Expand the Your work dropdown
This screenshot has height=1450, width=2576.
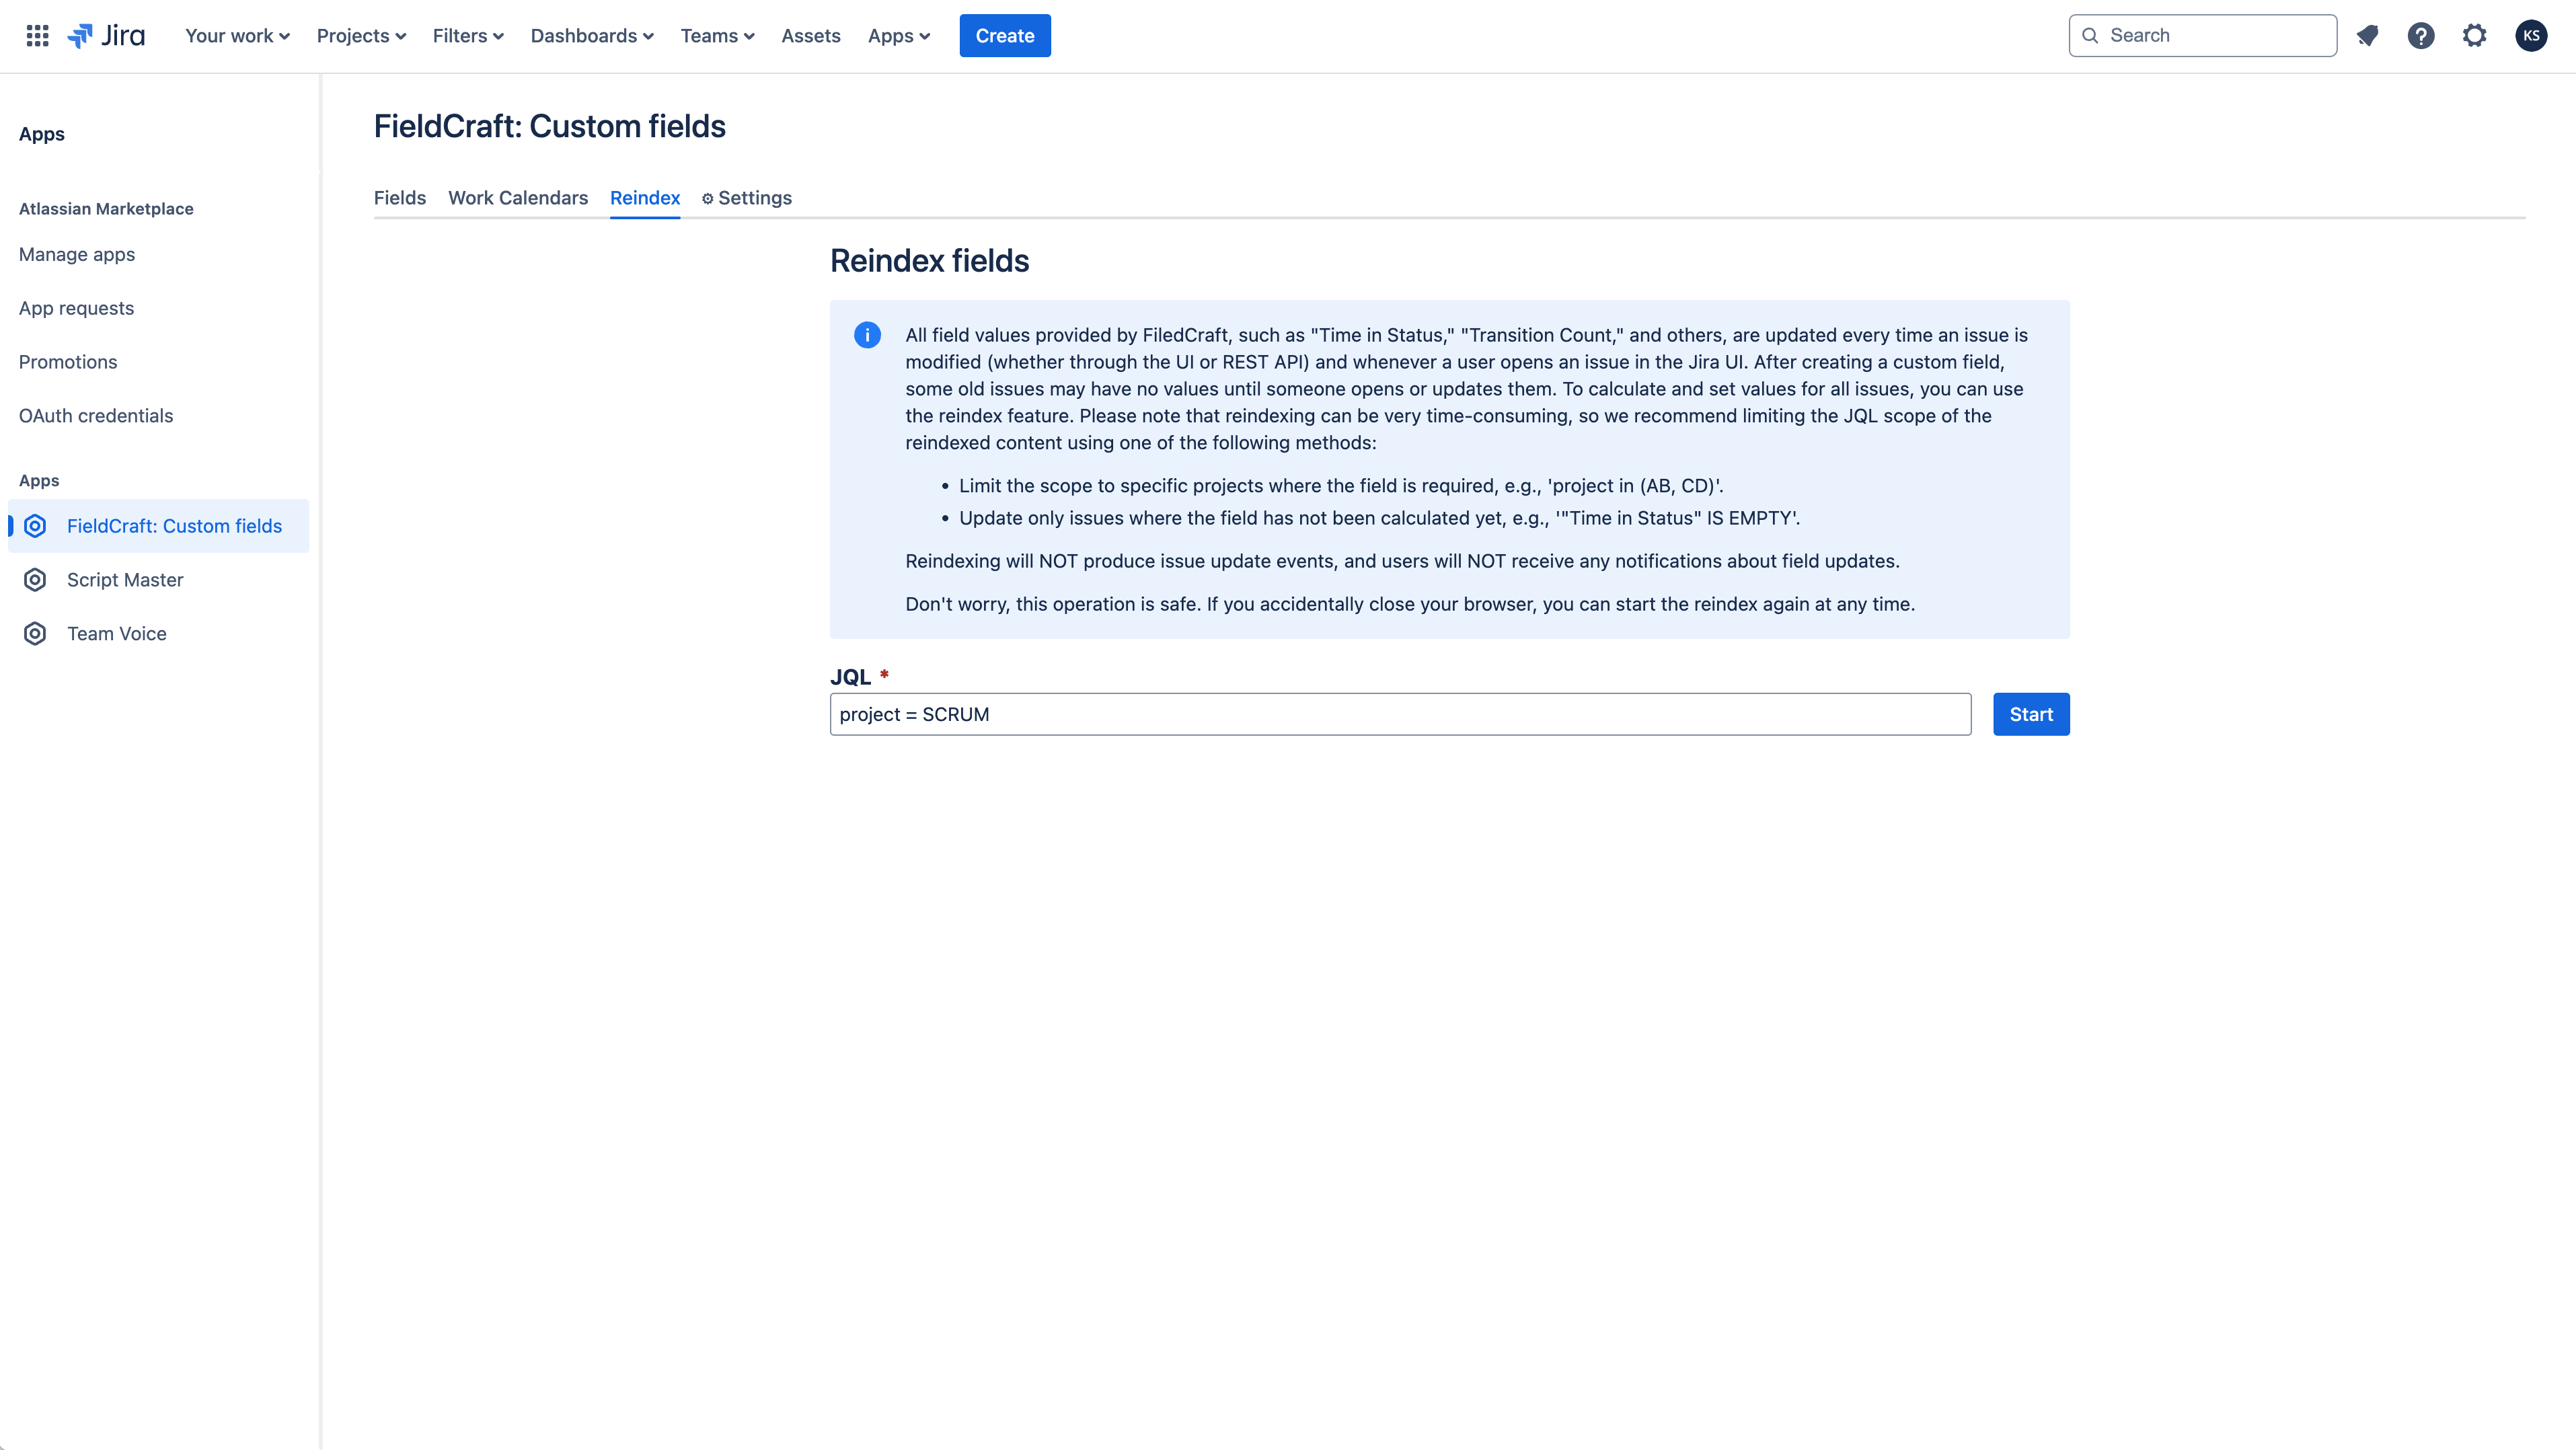point(237,36)
